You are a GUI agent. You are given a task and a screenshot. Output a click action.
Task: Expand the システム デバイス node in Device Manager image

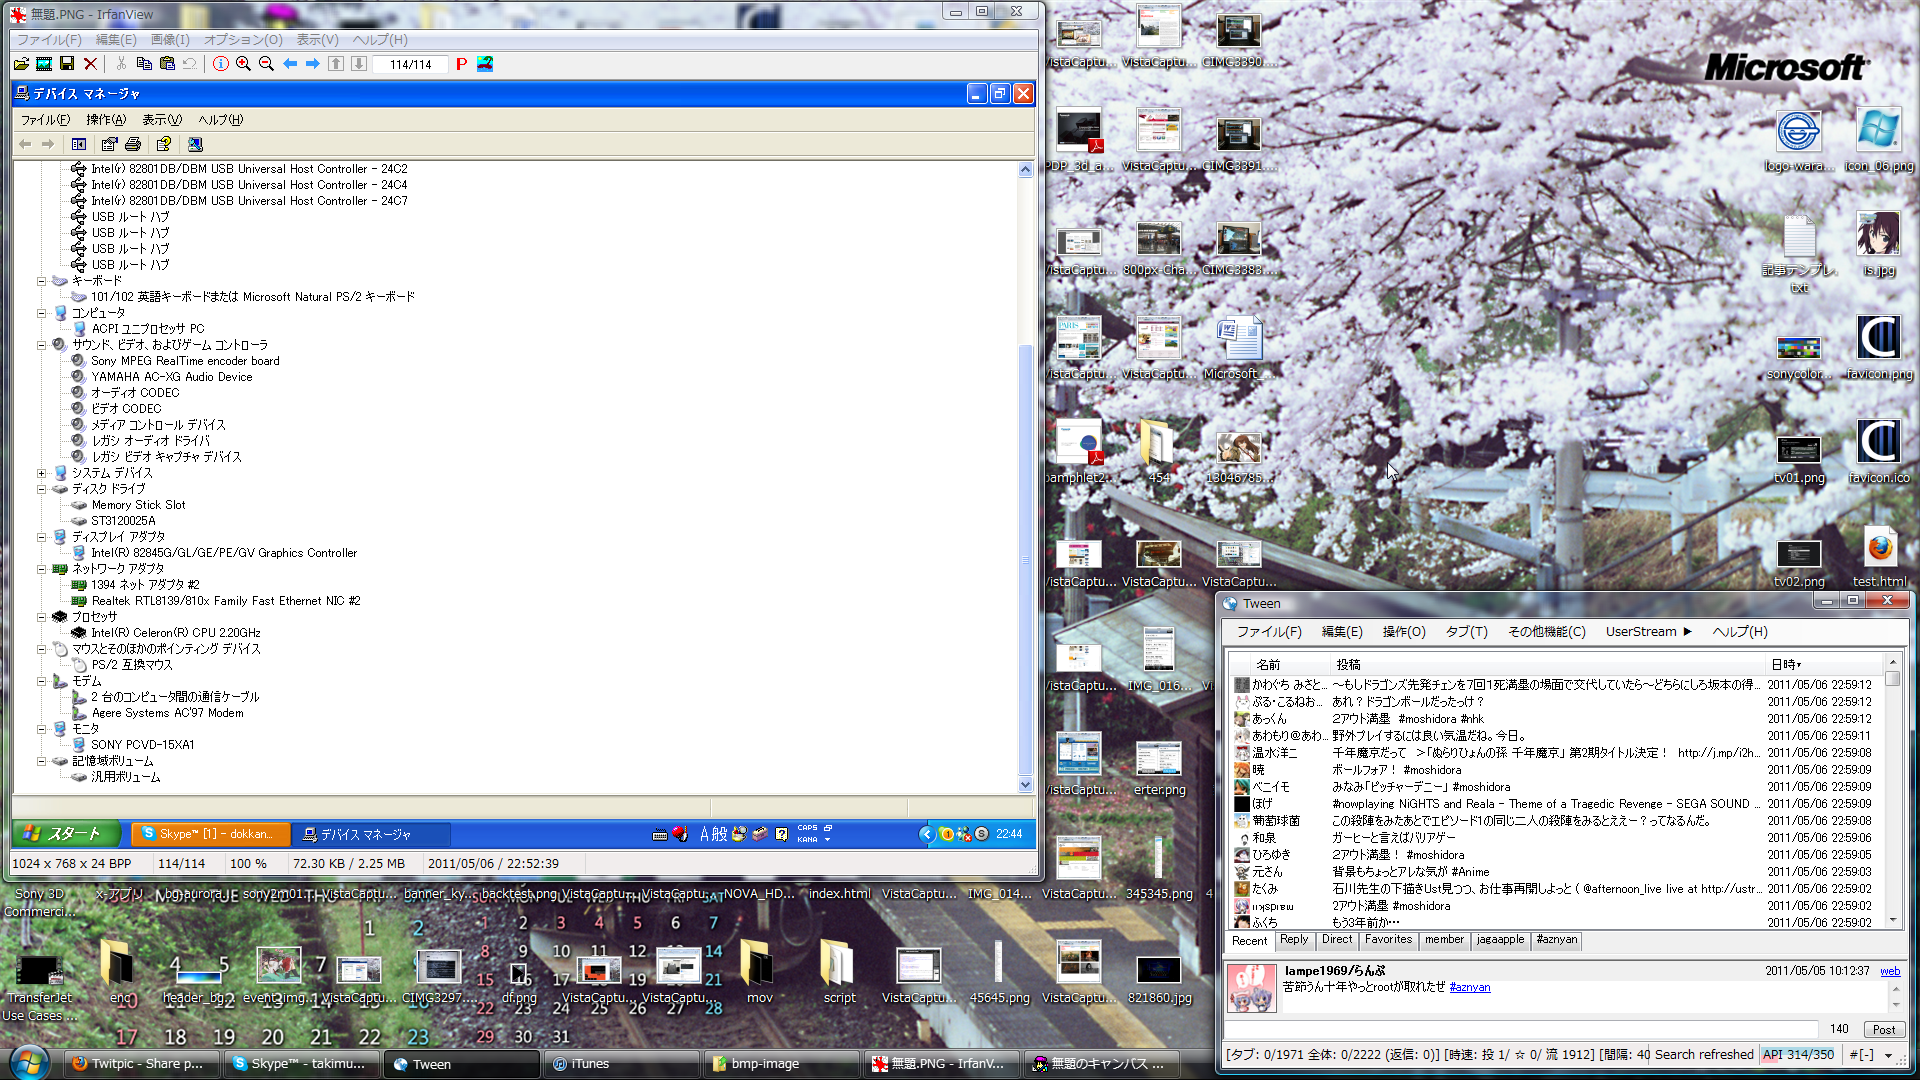click(42, 473)
